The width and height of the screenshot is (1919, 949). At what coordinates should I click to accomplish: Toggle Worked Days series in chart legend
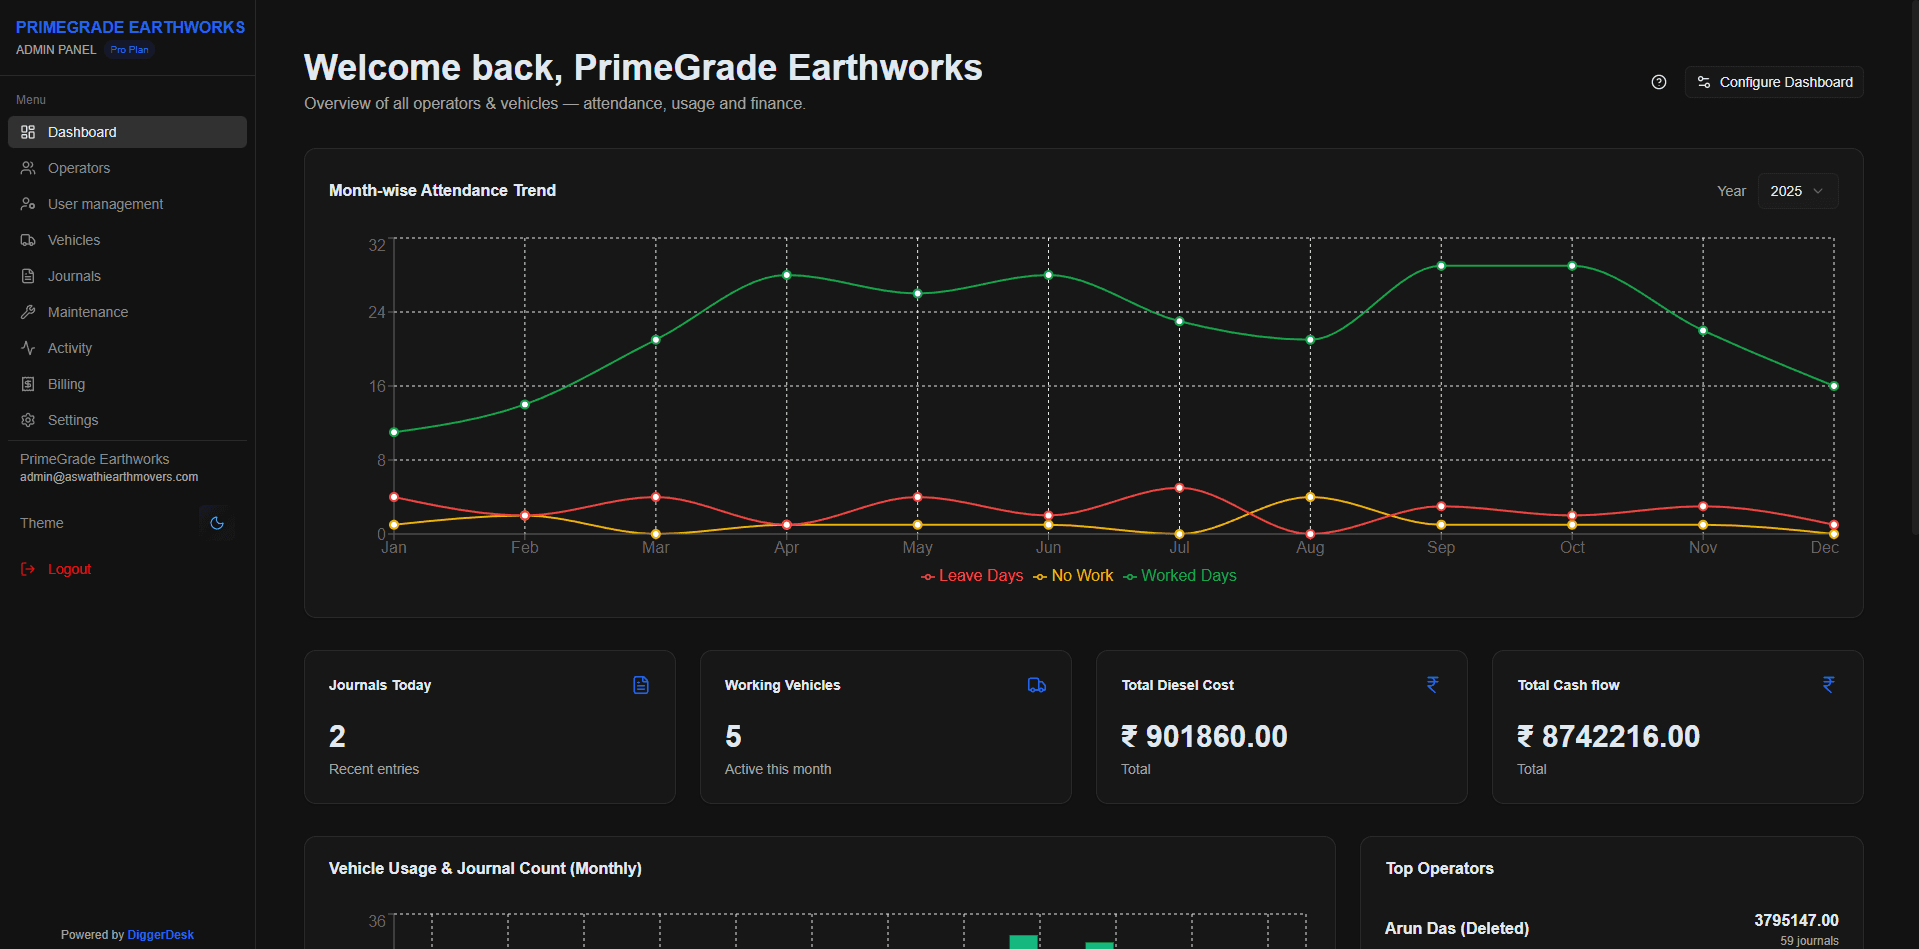[x=1180, y=576]
